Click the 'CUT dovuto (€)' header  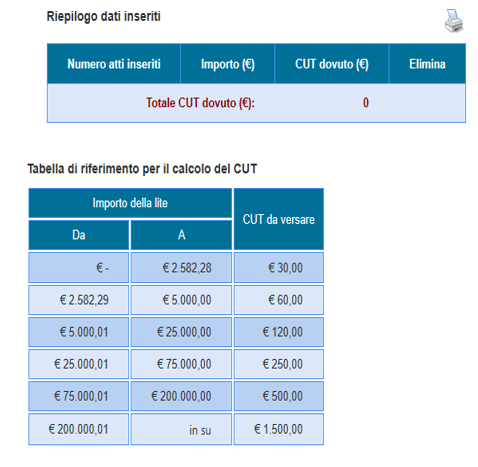pos(332,64)
